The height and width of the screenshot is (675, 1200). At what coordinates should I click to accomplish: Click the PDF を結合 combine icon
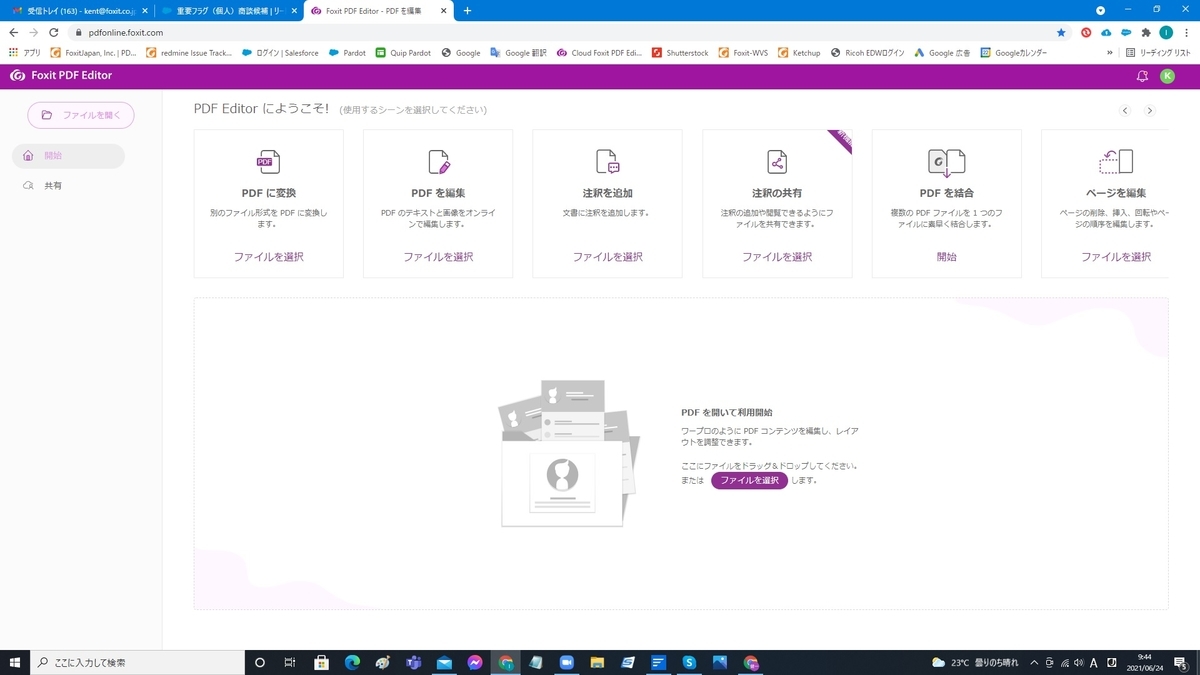[x=946, y=161]
